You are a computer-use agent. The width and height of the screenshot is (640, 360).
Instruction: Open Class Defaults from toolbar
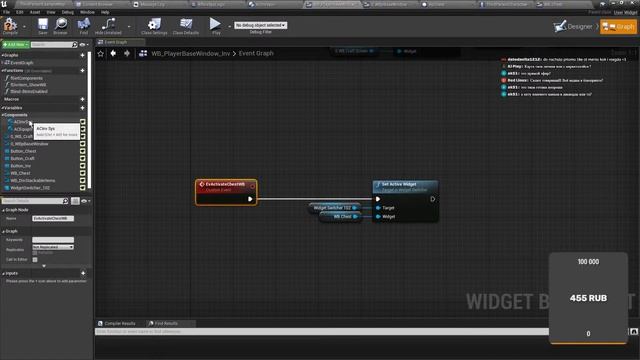pyautogui.click(x=186, y=26)
